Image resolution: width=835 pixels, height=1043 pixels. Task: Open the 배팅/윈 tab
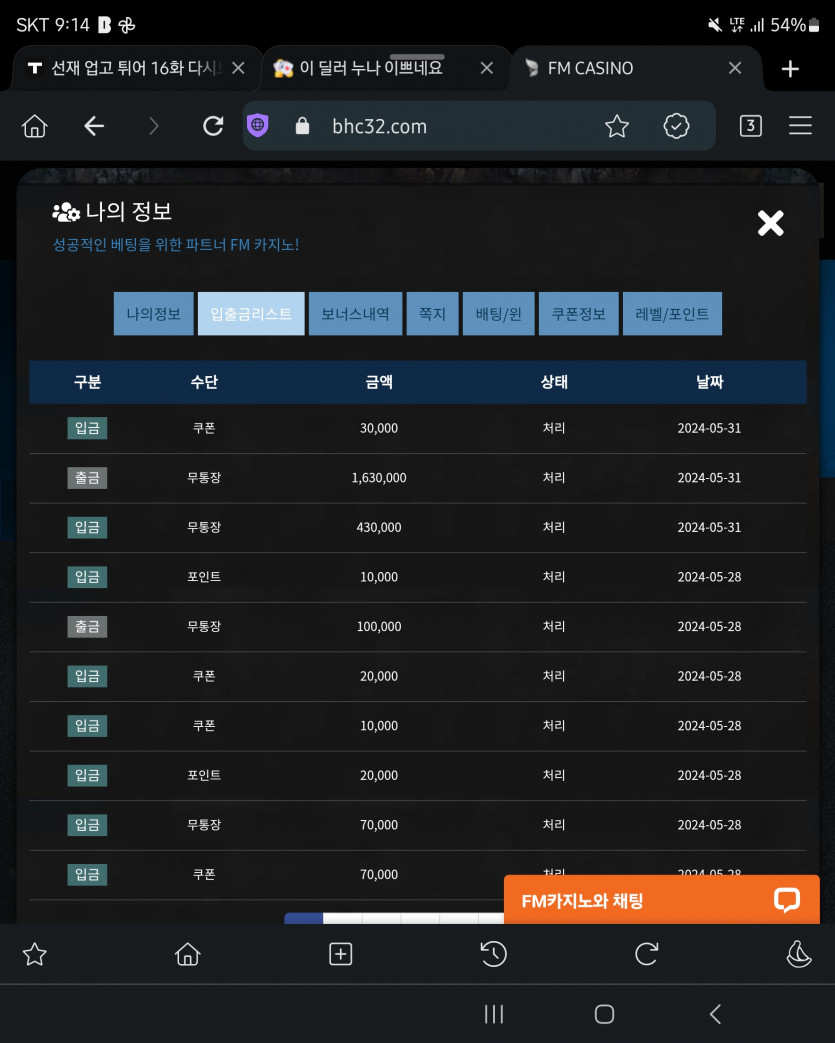(498, 313)
